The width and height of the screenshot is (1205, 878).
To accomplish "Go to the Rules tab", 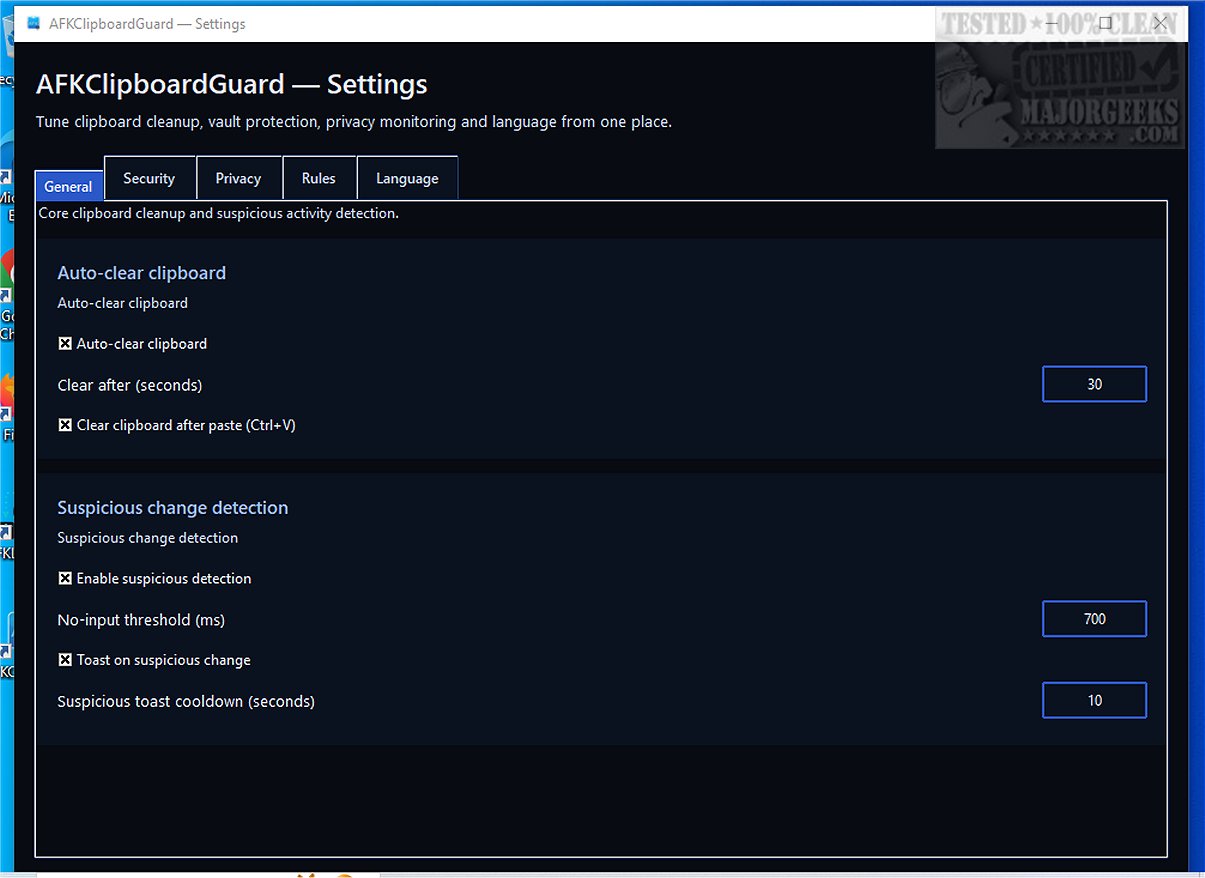I will (318, 179).
